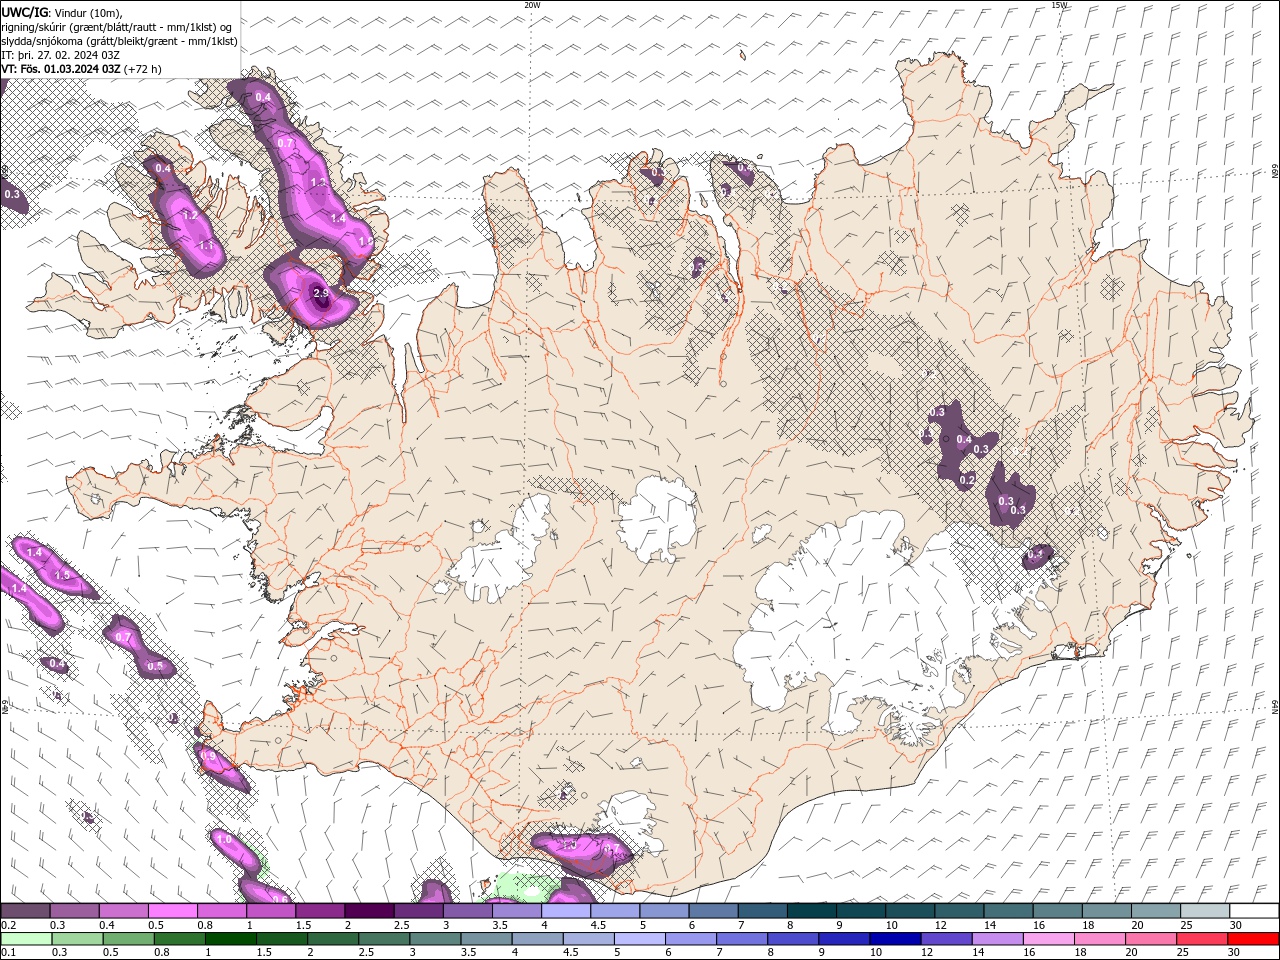Click the 15W longitude label
The height and width of the screenshot is (960, 1280).
[x=1059, y=5]
